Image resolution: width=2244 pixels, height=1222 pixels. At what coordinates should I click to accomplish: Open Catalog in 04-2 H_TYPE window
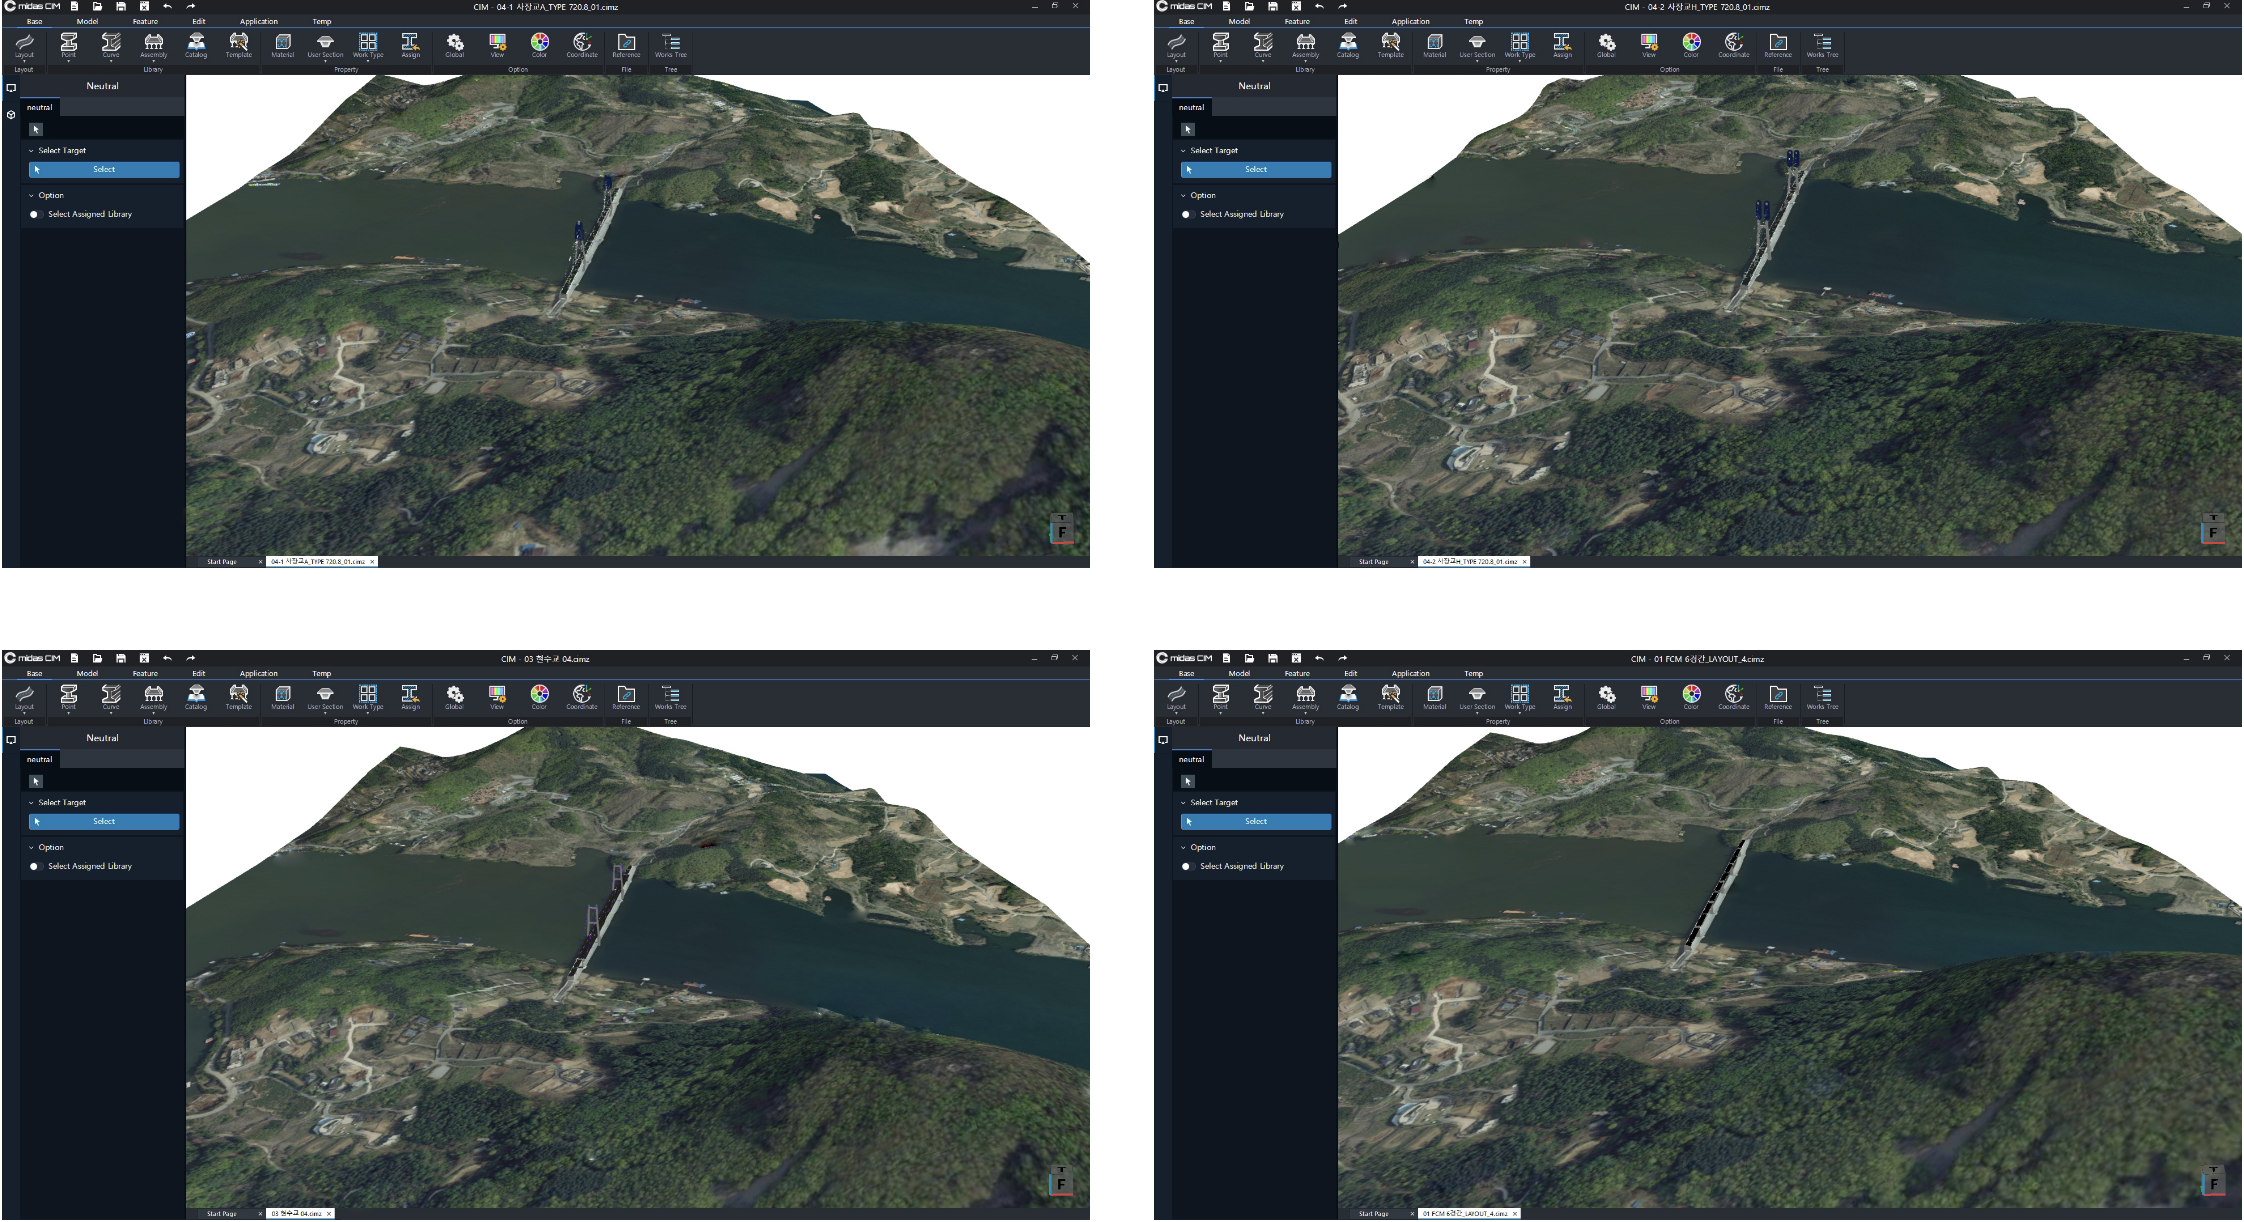tap(1348, 45)
